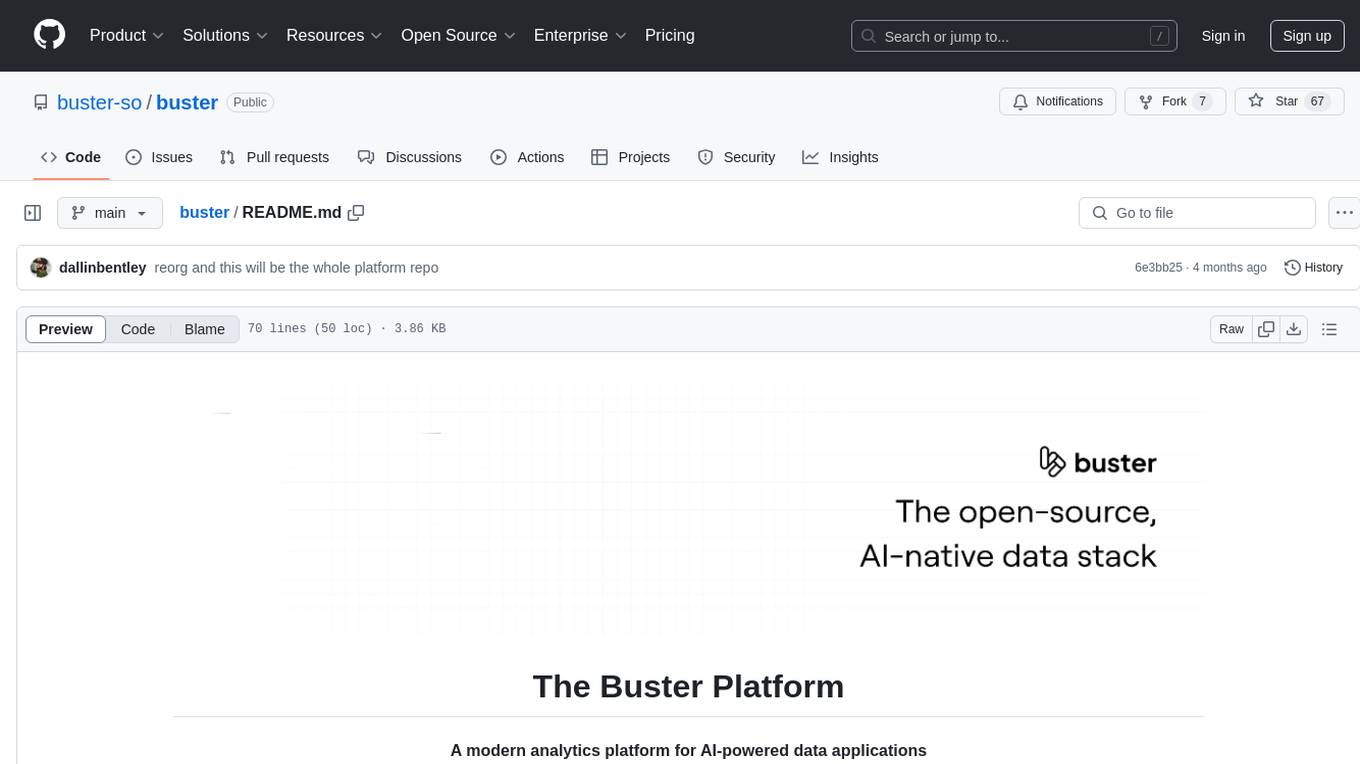Open the Pull requests tab

click(274, 157)
